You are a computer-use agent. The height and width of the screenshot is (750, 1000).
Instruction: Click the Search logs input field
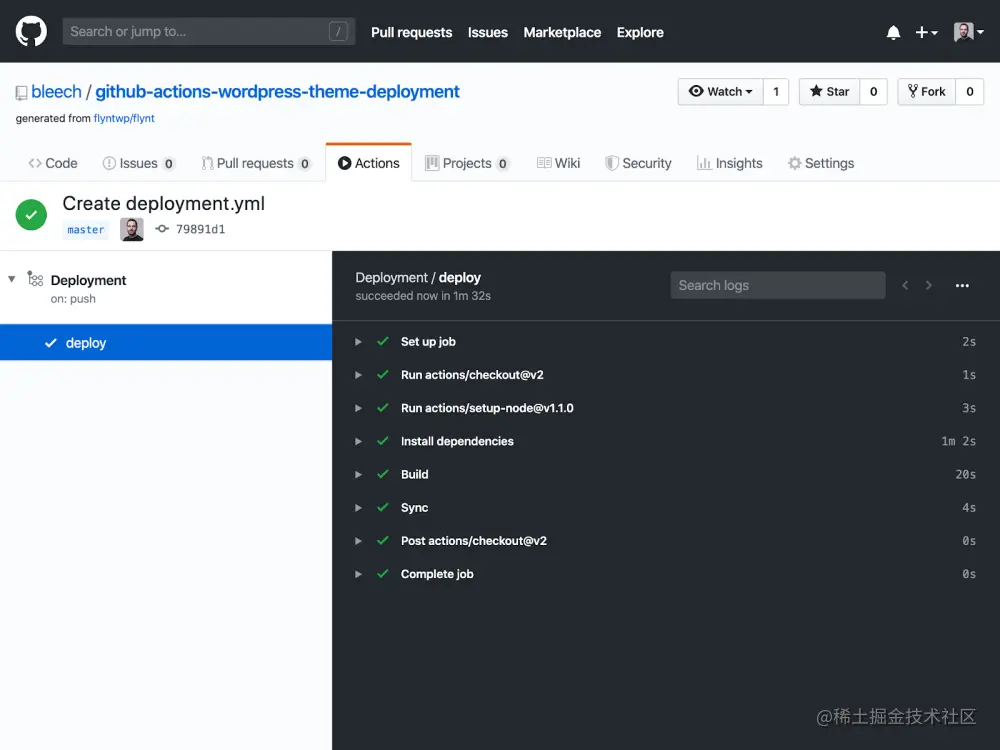click(x=777, y=285)
